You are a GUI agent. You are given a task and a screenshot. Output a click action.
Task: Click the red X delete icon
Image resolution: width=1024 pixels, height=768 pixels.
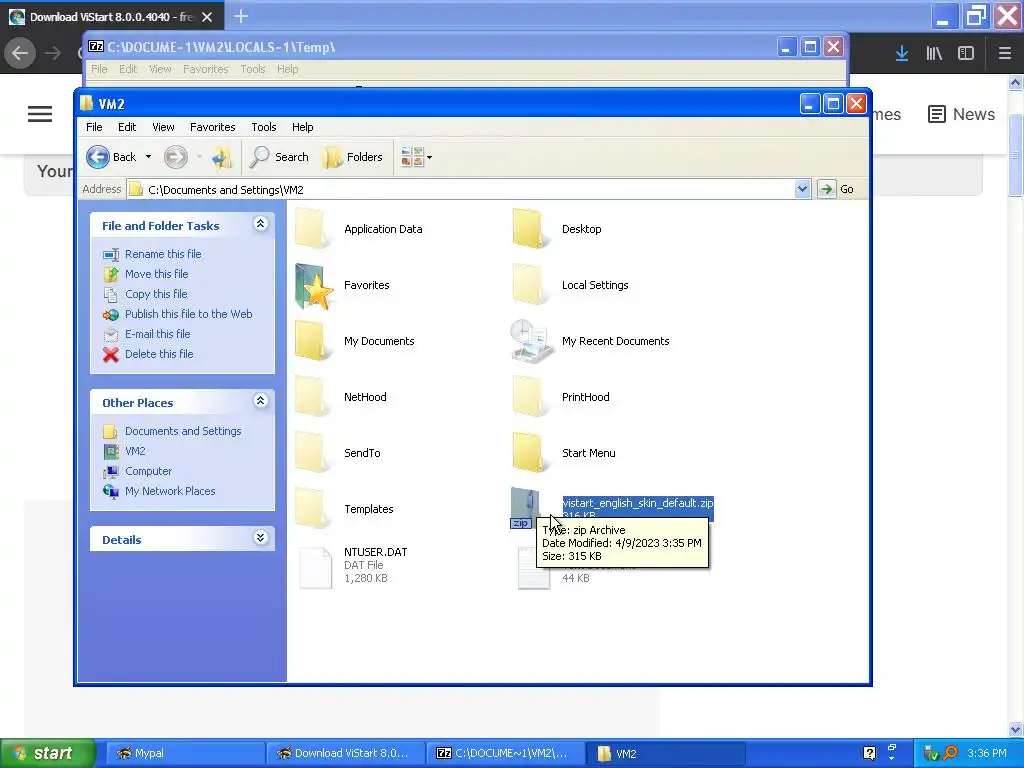click(111, 355)
